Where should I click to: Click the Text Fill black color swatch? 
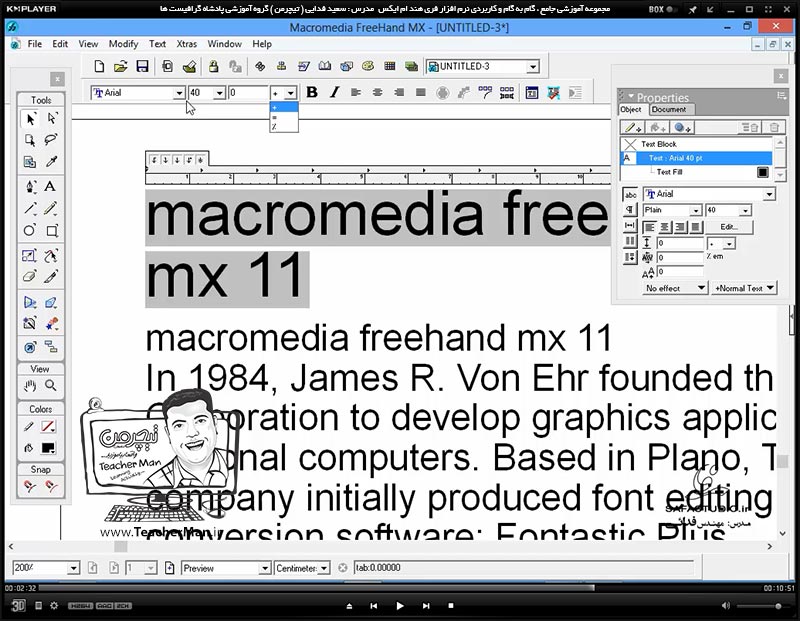coord(763,172)
